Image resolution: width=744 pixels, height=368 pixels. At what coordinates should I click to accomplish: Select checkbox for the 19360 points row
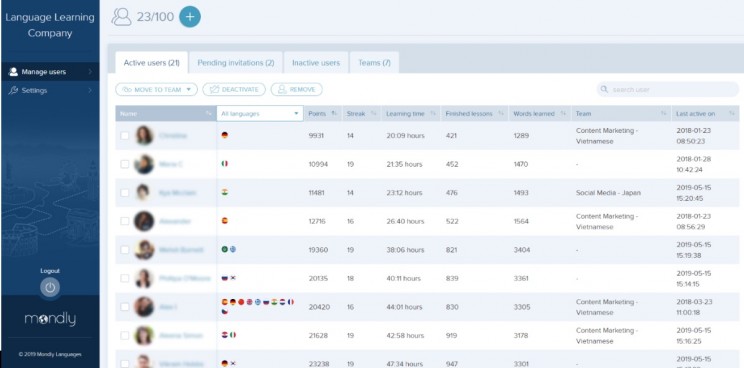(124, 249)
